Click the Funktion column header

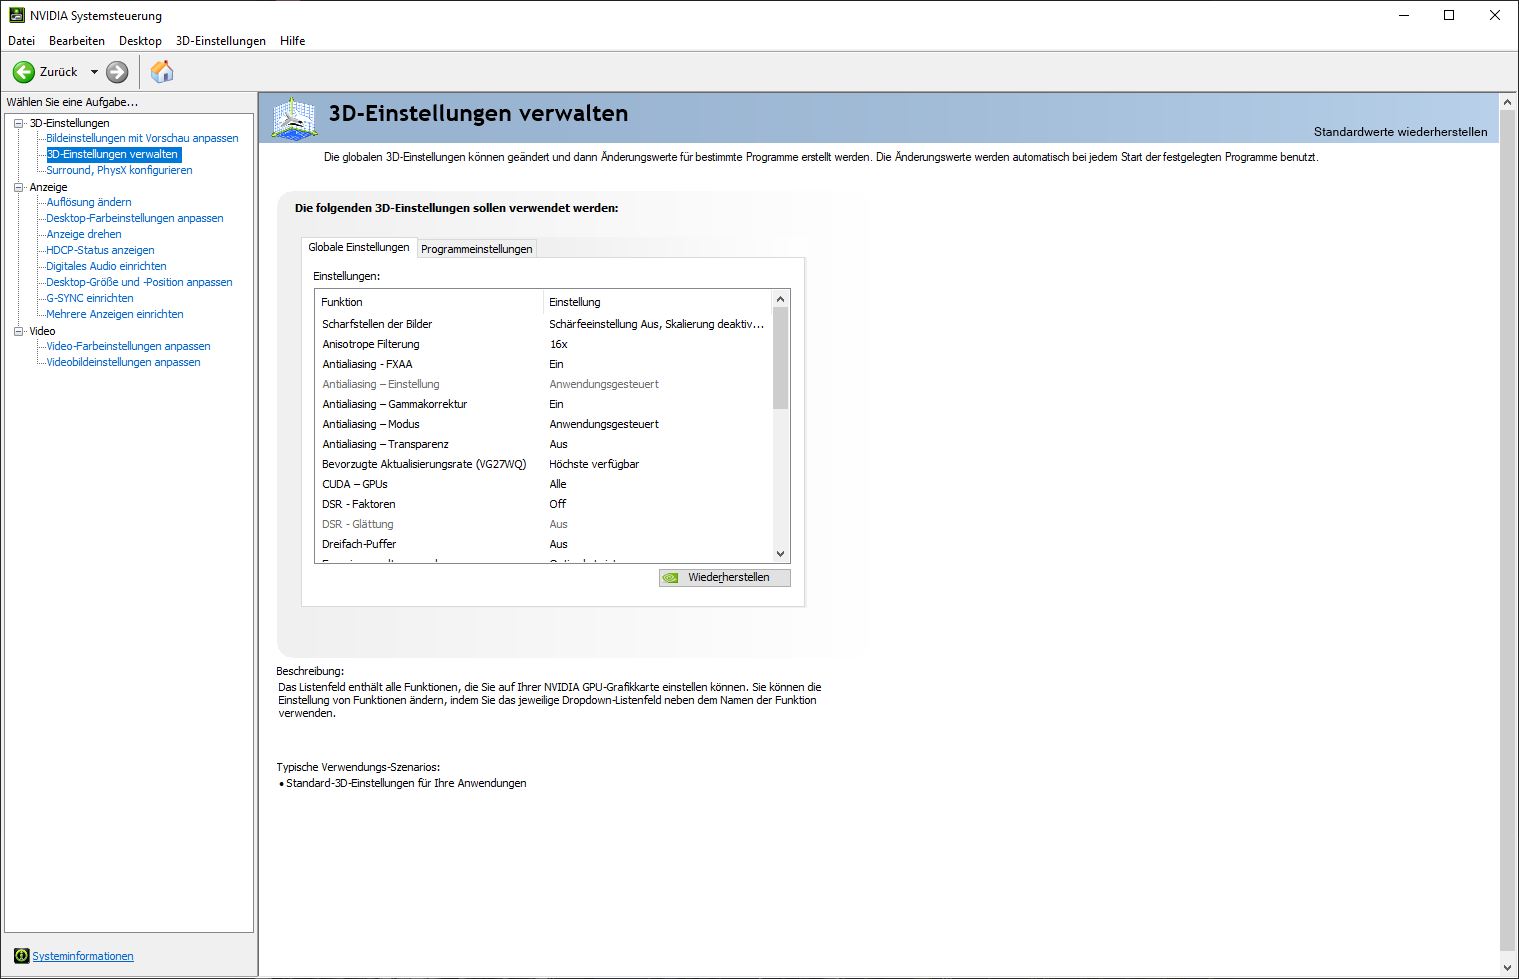pyautogui.click(x=429, y=302)
